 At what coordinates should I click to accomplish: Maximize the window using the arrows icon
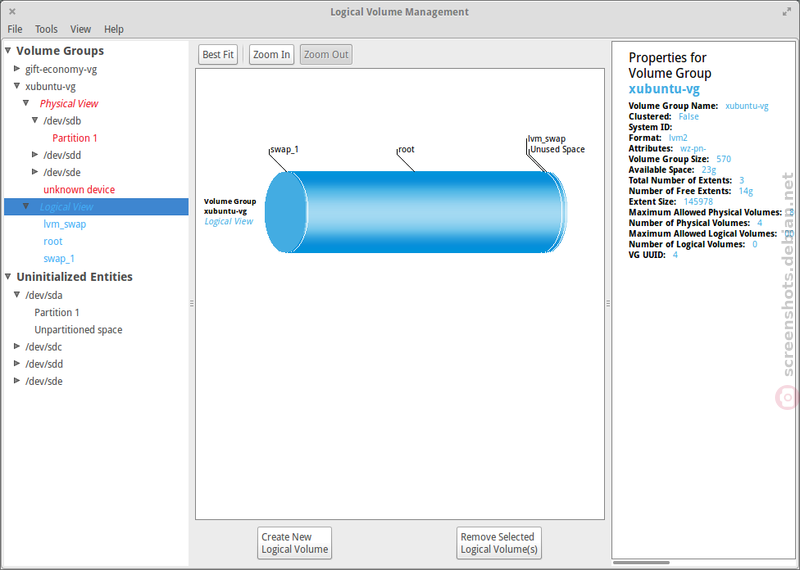tap(786, 11)
